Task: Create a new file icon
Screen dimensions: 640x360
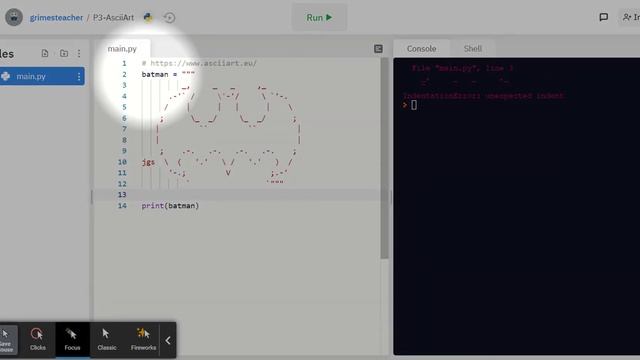Action: 45,53
